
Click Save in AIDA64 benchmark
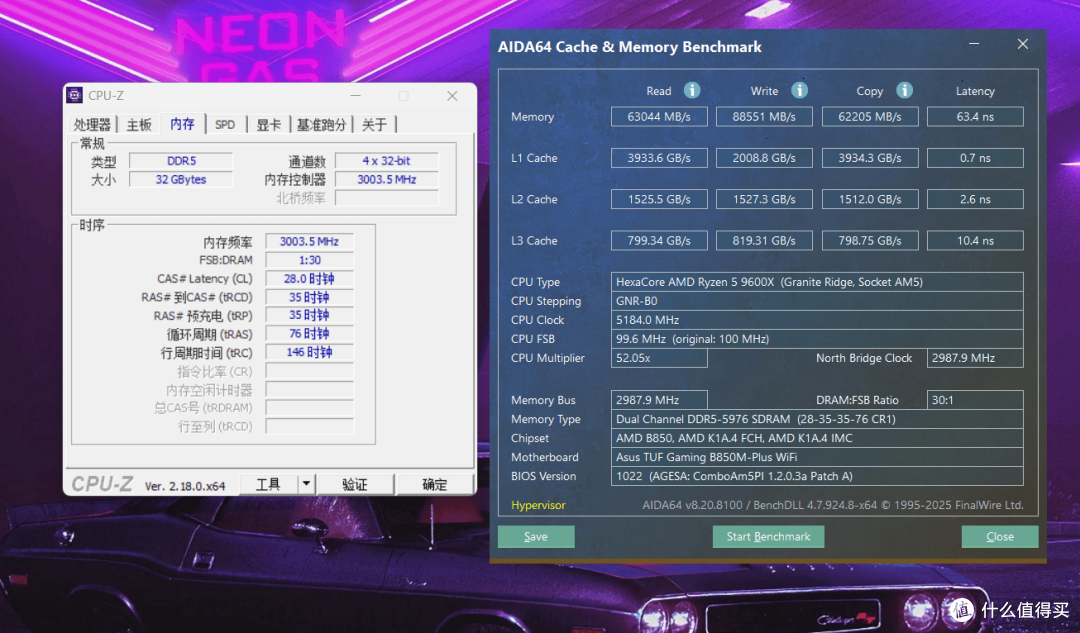(536, 537)
